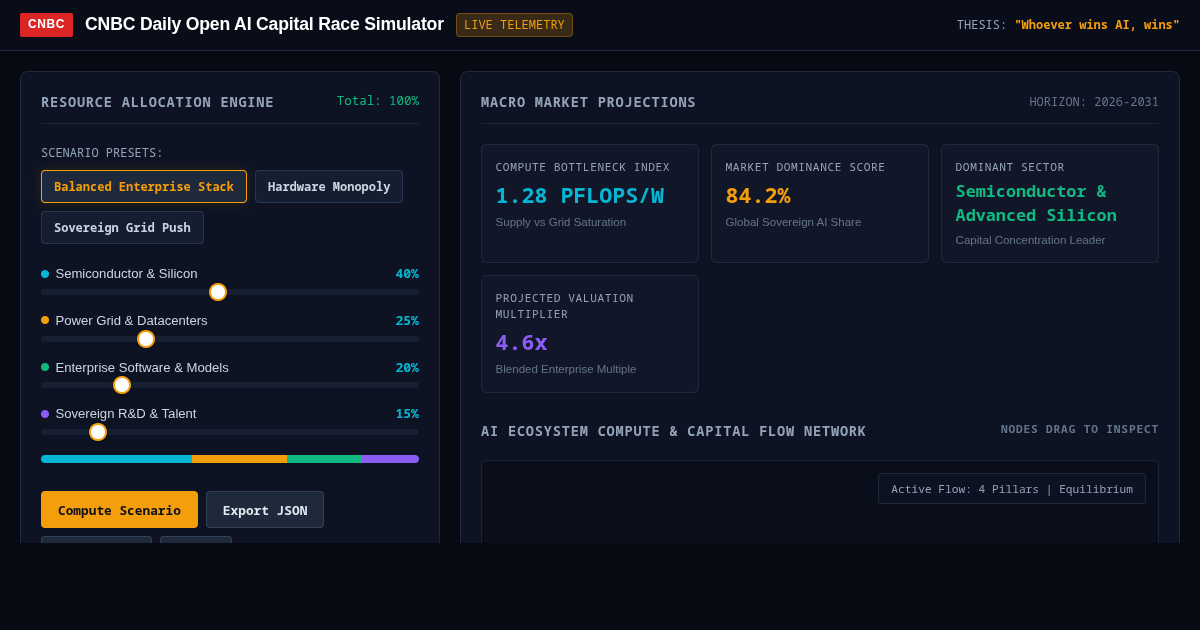Click the LIVE TELEMETRY badge
The image size is (1200, 630).
pyautogui.click(x=514, y=25)
